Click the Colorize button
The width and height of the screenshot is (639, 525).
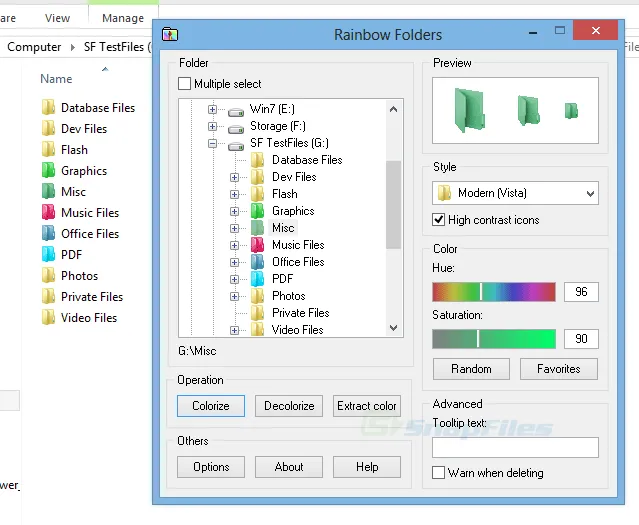pyautogui.click(x=211, y=406)
